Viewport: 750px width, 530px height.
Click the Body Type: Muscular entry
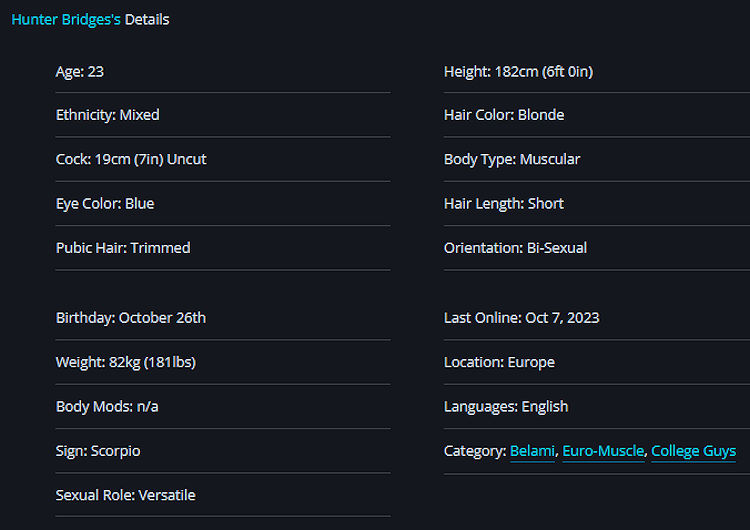[512, 159]
